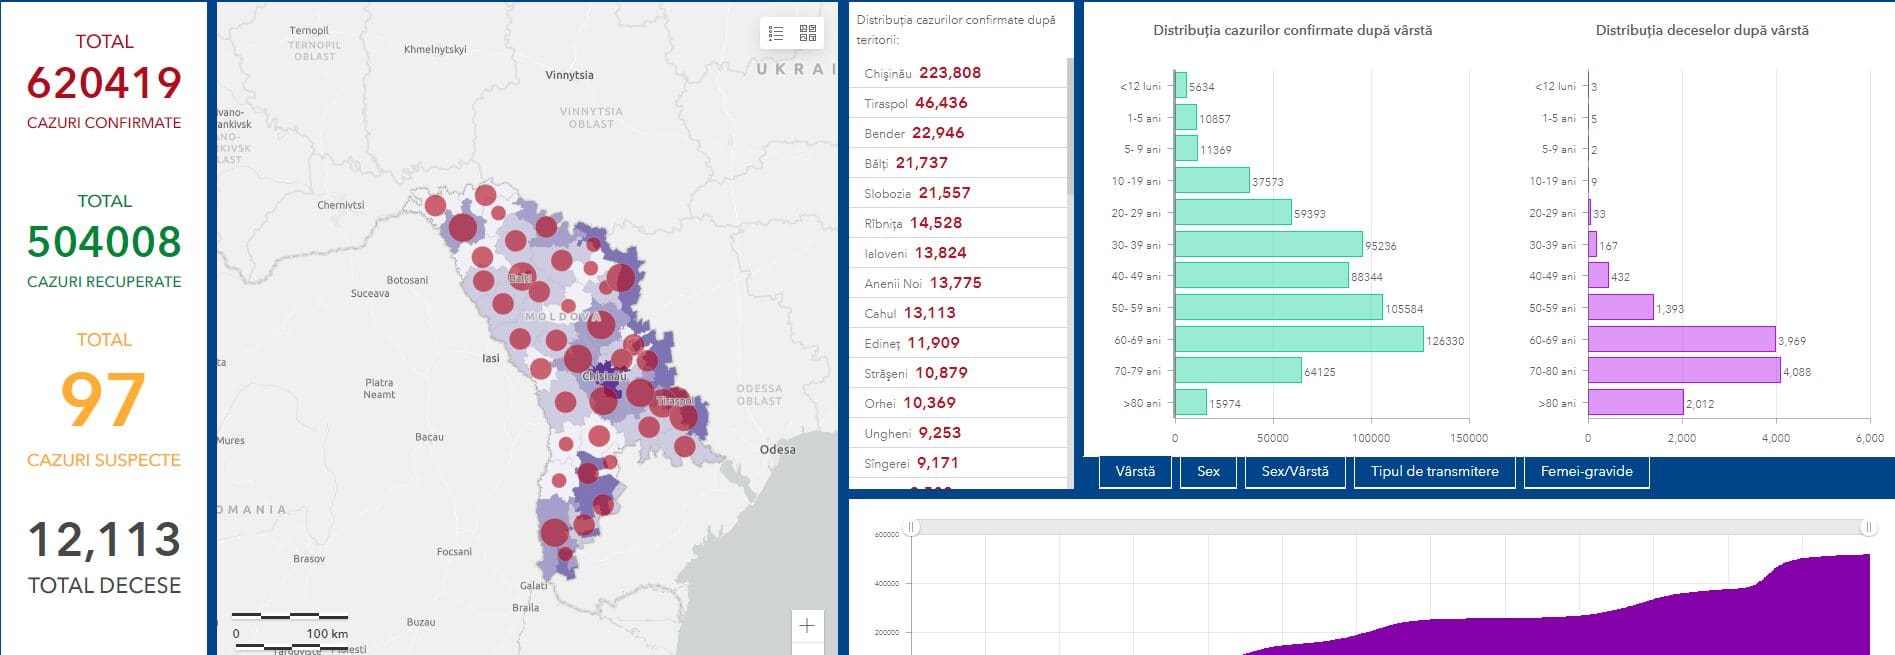This screenshot has height=655, width=1895.
Task: Open the map legend panel
Action: coord(776,33)
